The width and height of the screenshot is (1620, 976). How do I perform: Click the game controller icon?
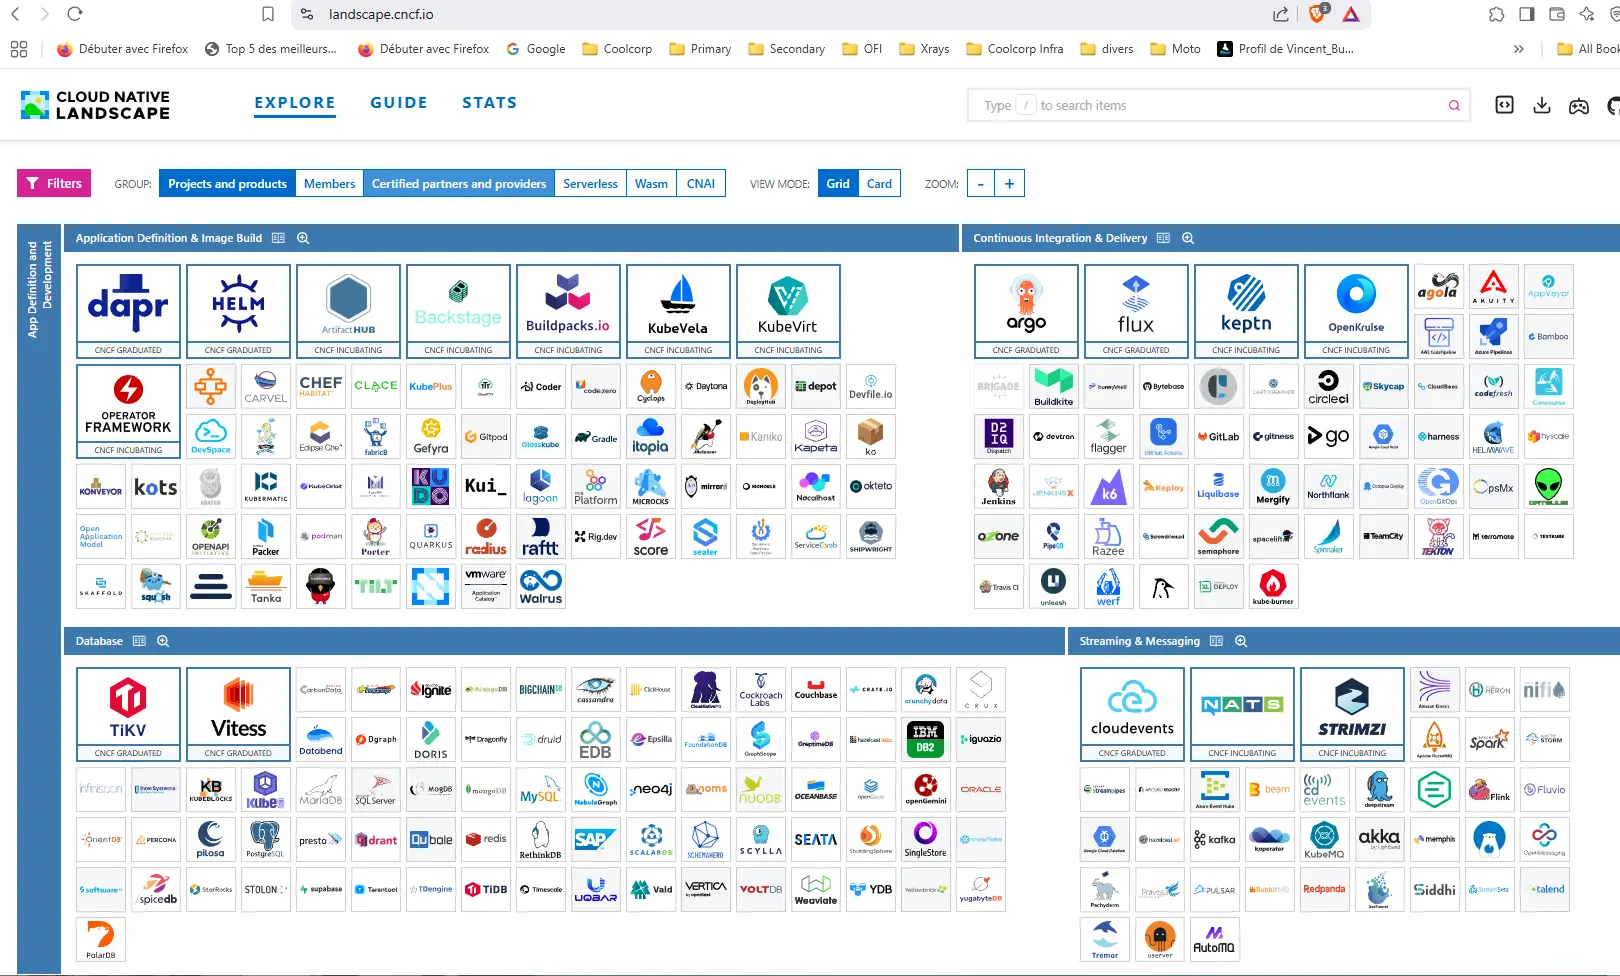[1579, 106]
